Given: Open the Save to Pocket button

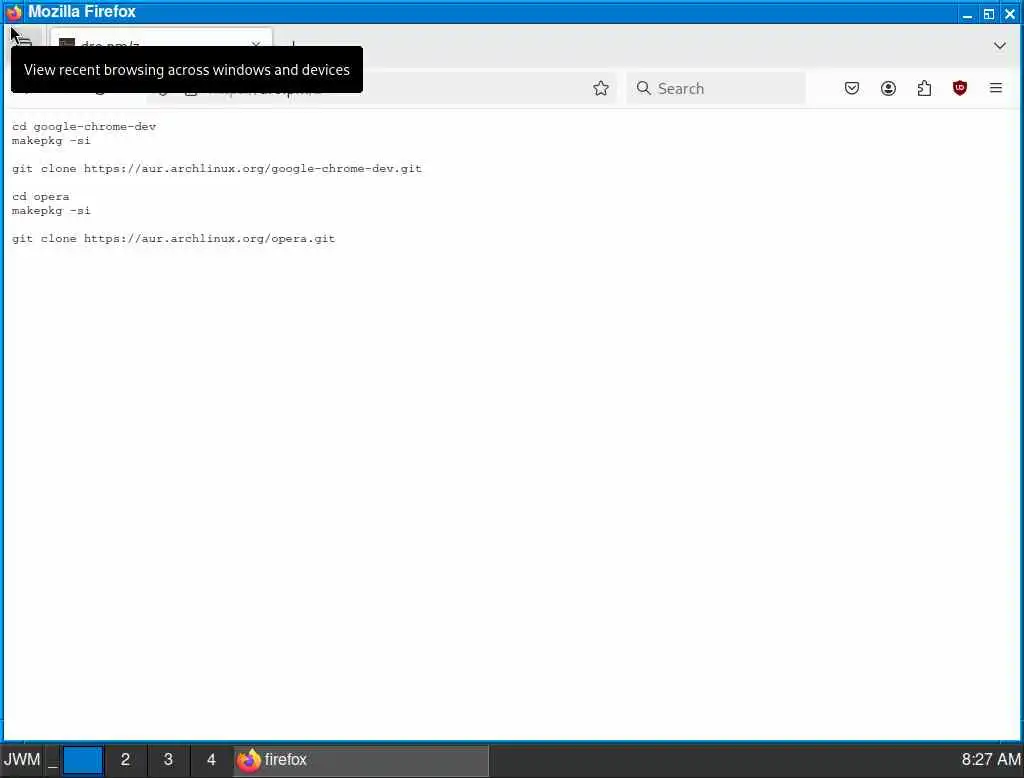Looking at the screenshot, I should point(852,88).
